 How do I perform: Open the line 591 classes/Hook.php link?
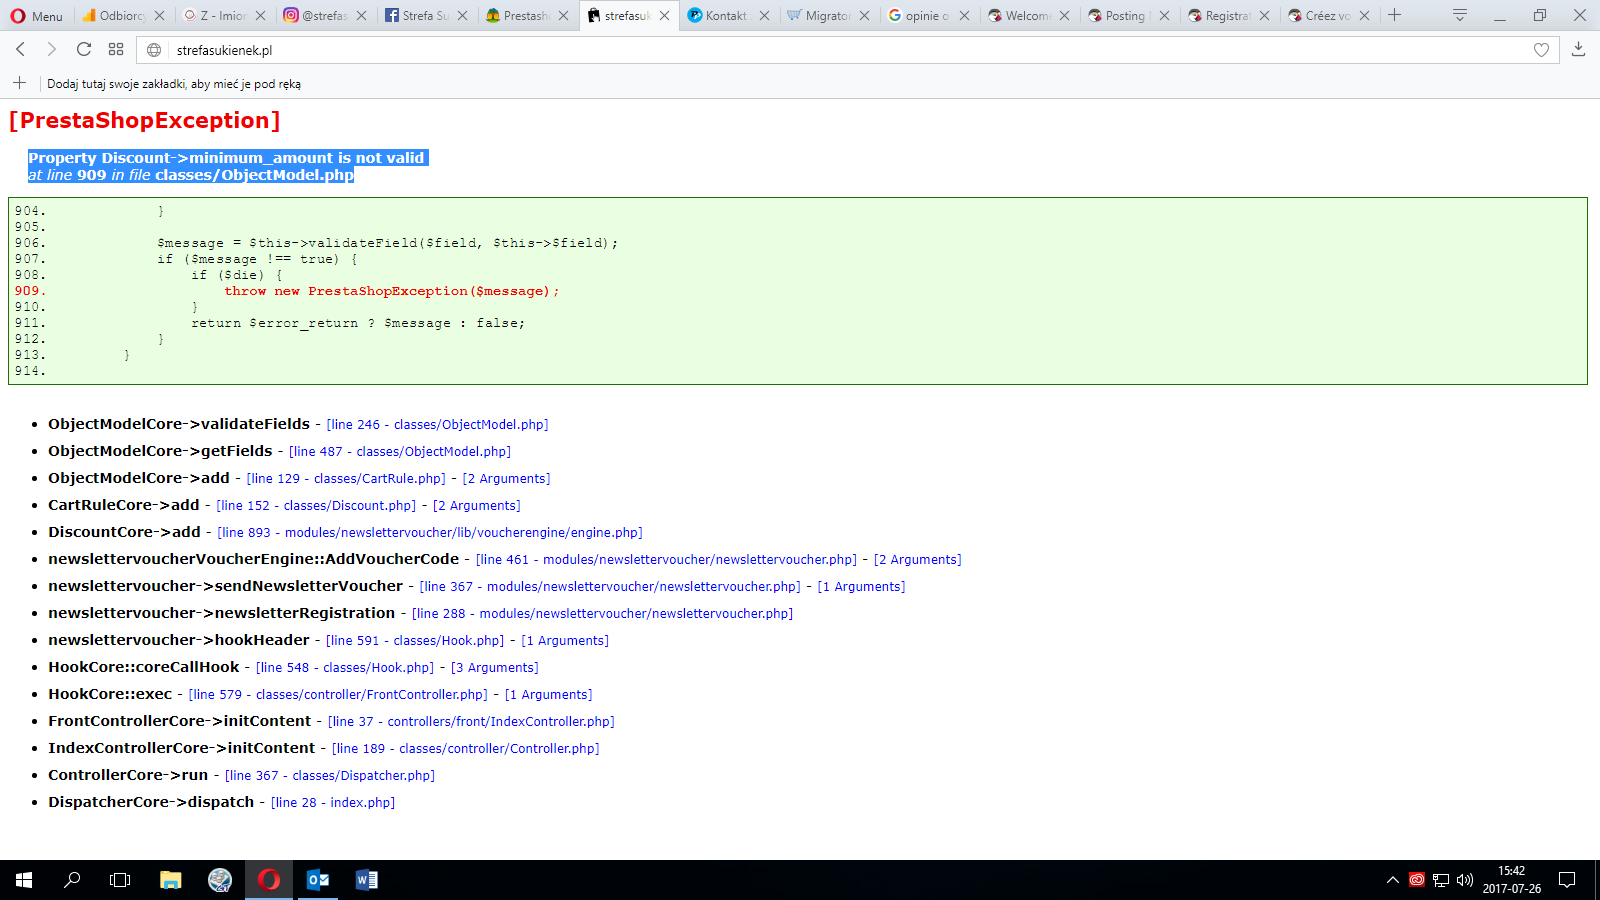coord(415,641)
